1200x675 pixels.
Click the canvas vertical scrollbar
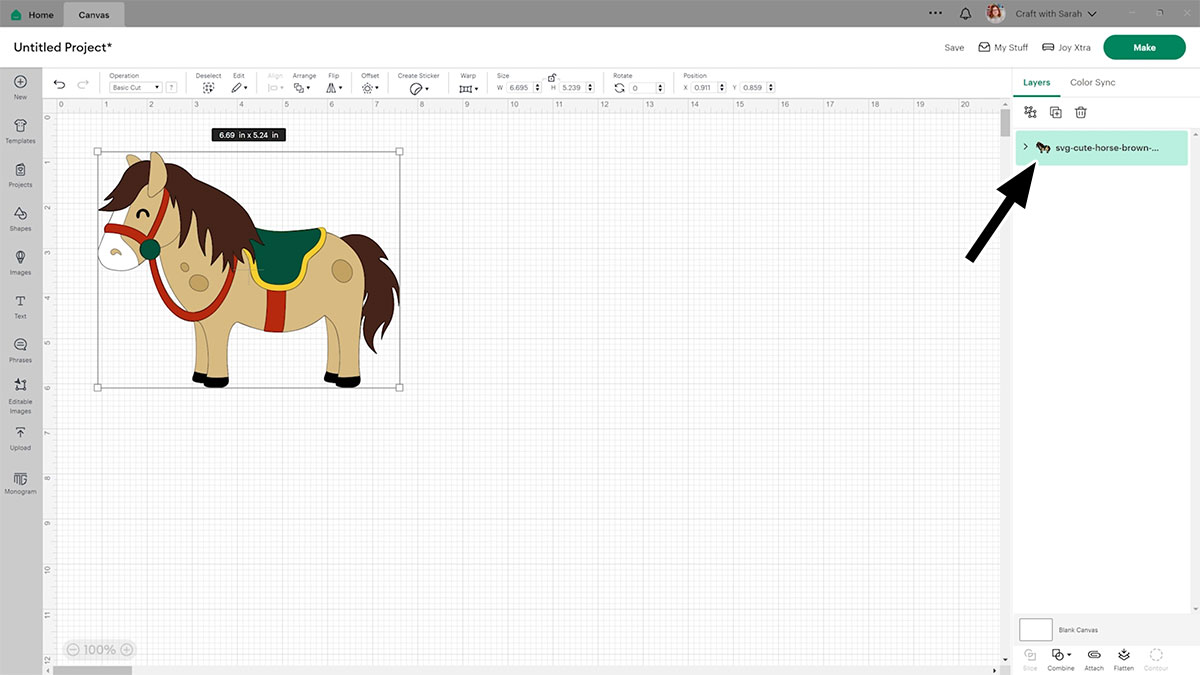click(1005, 123)
